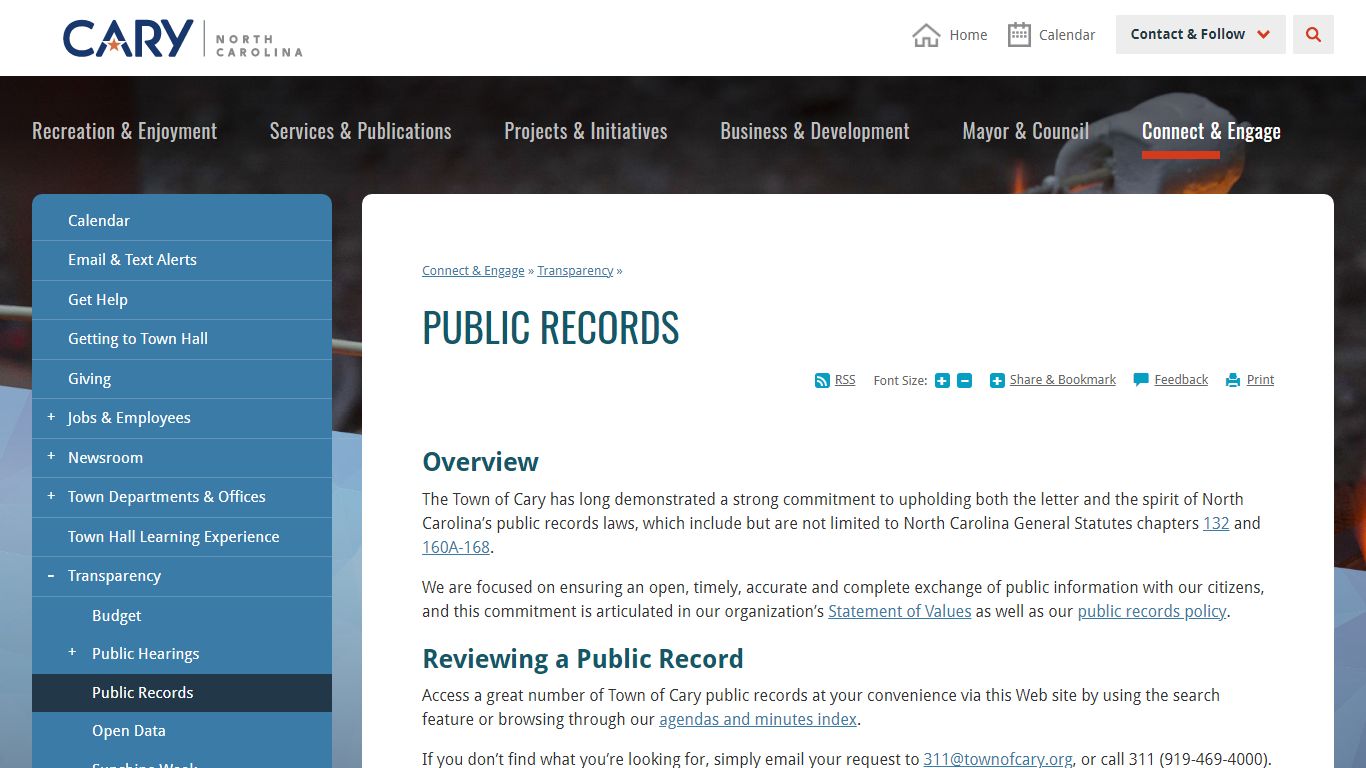Click the Share & Bookmark plus icon

[x=997, y=380]
